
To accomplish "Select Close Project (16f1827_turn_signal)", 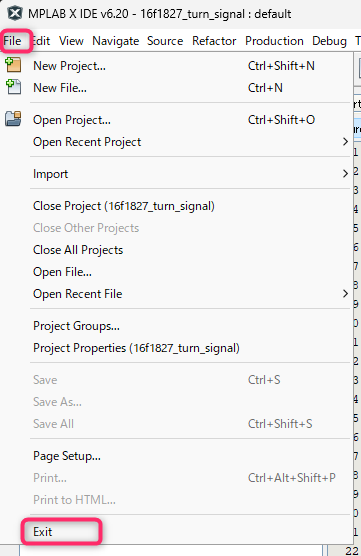I will tap(124, 206).
